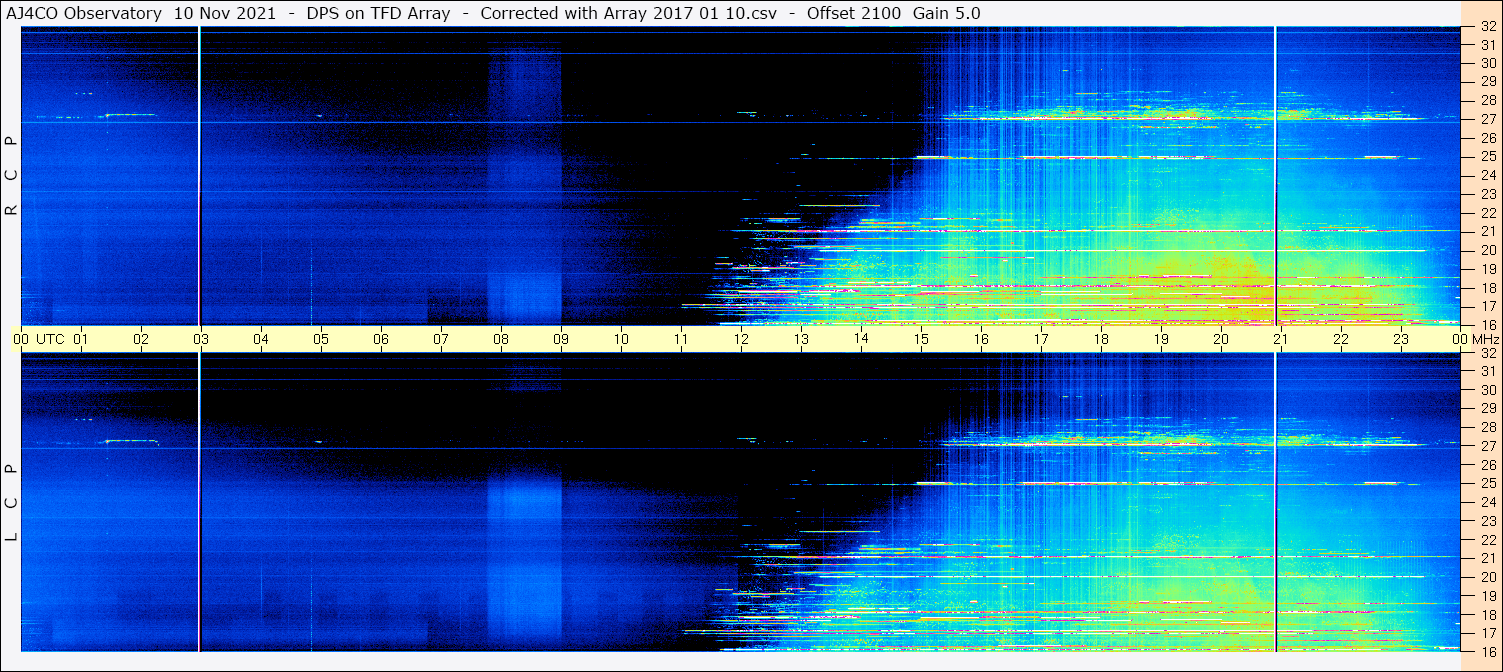This screenshot has width=1503, height=672.
Task: Select the 18 hour mark on UTC axis
Action: [x=1100, y=339]
